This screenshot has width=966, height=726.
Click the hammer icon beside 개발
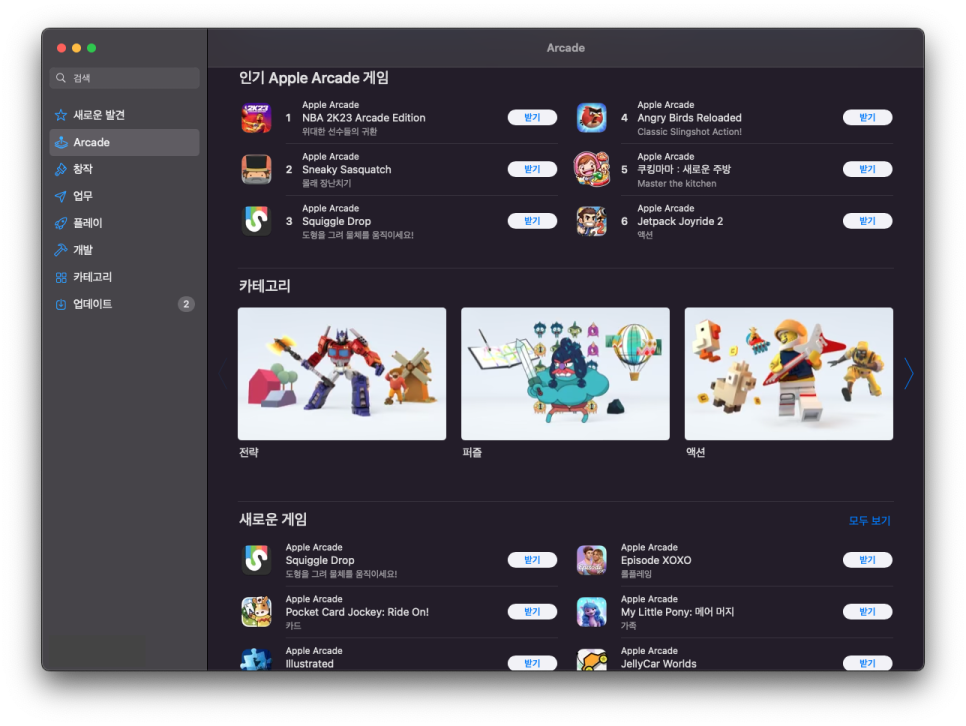[x=61, y=250]
